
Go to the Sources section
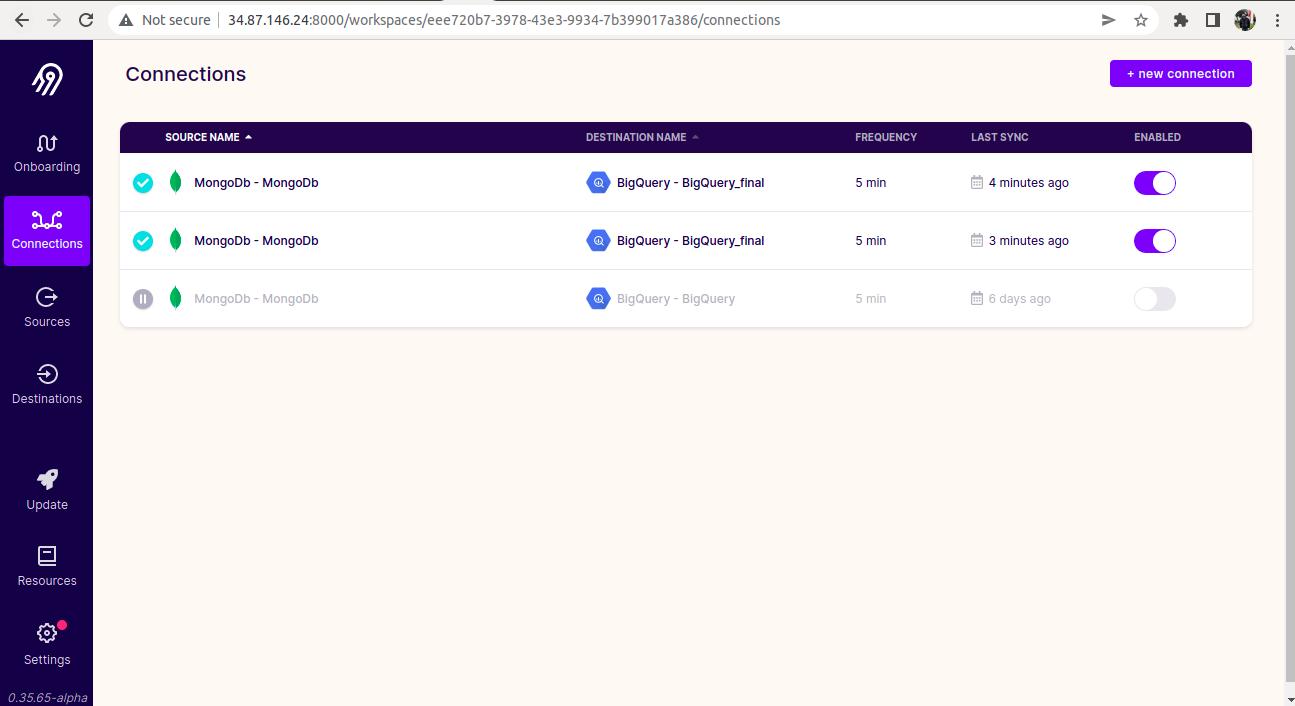(x=47, y=307)
